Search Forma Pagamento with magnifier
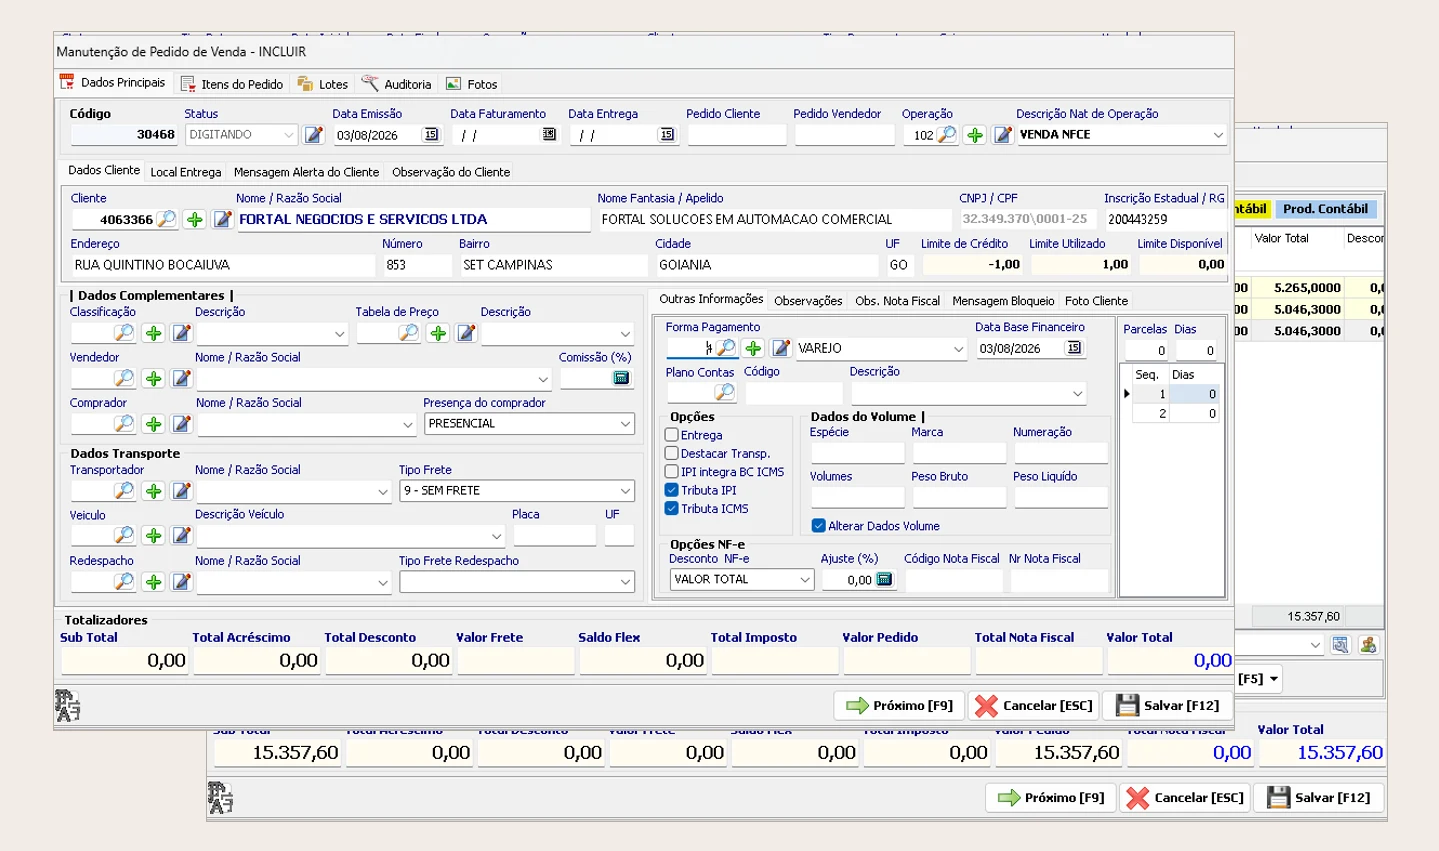1439x851 pixels. (726, 348)
